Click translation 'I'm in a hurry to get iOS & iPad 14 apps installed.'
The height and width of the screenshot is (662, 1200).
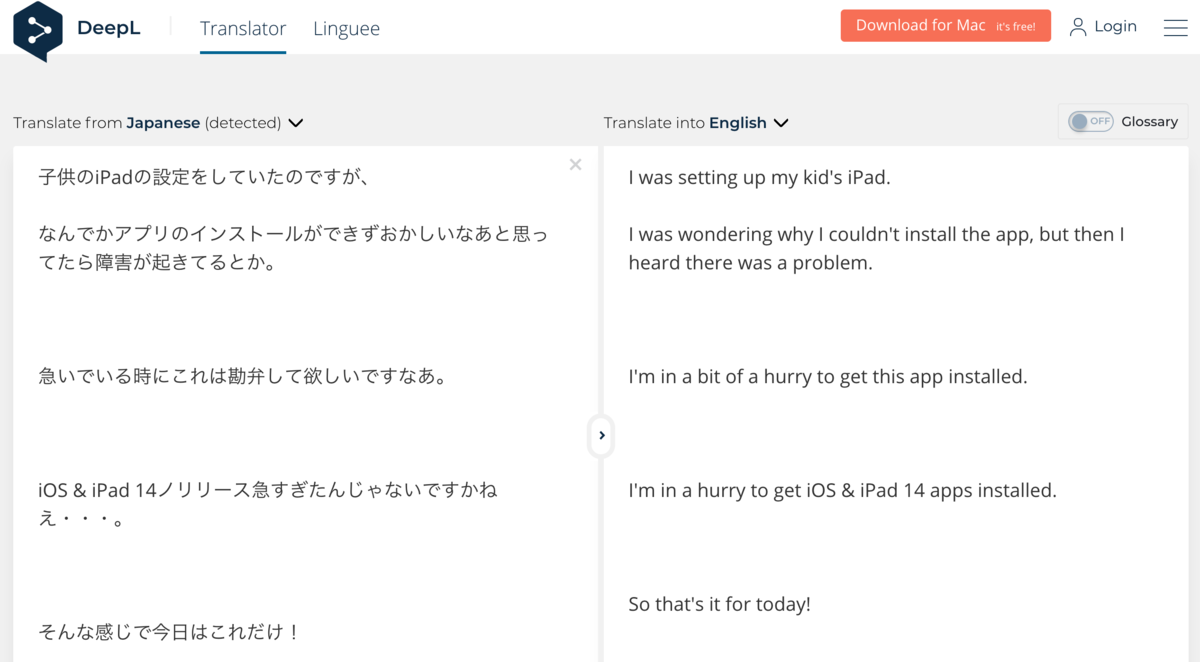click(842, 491)
